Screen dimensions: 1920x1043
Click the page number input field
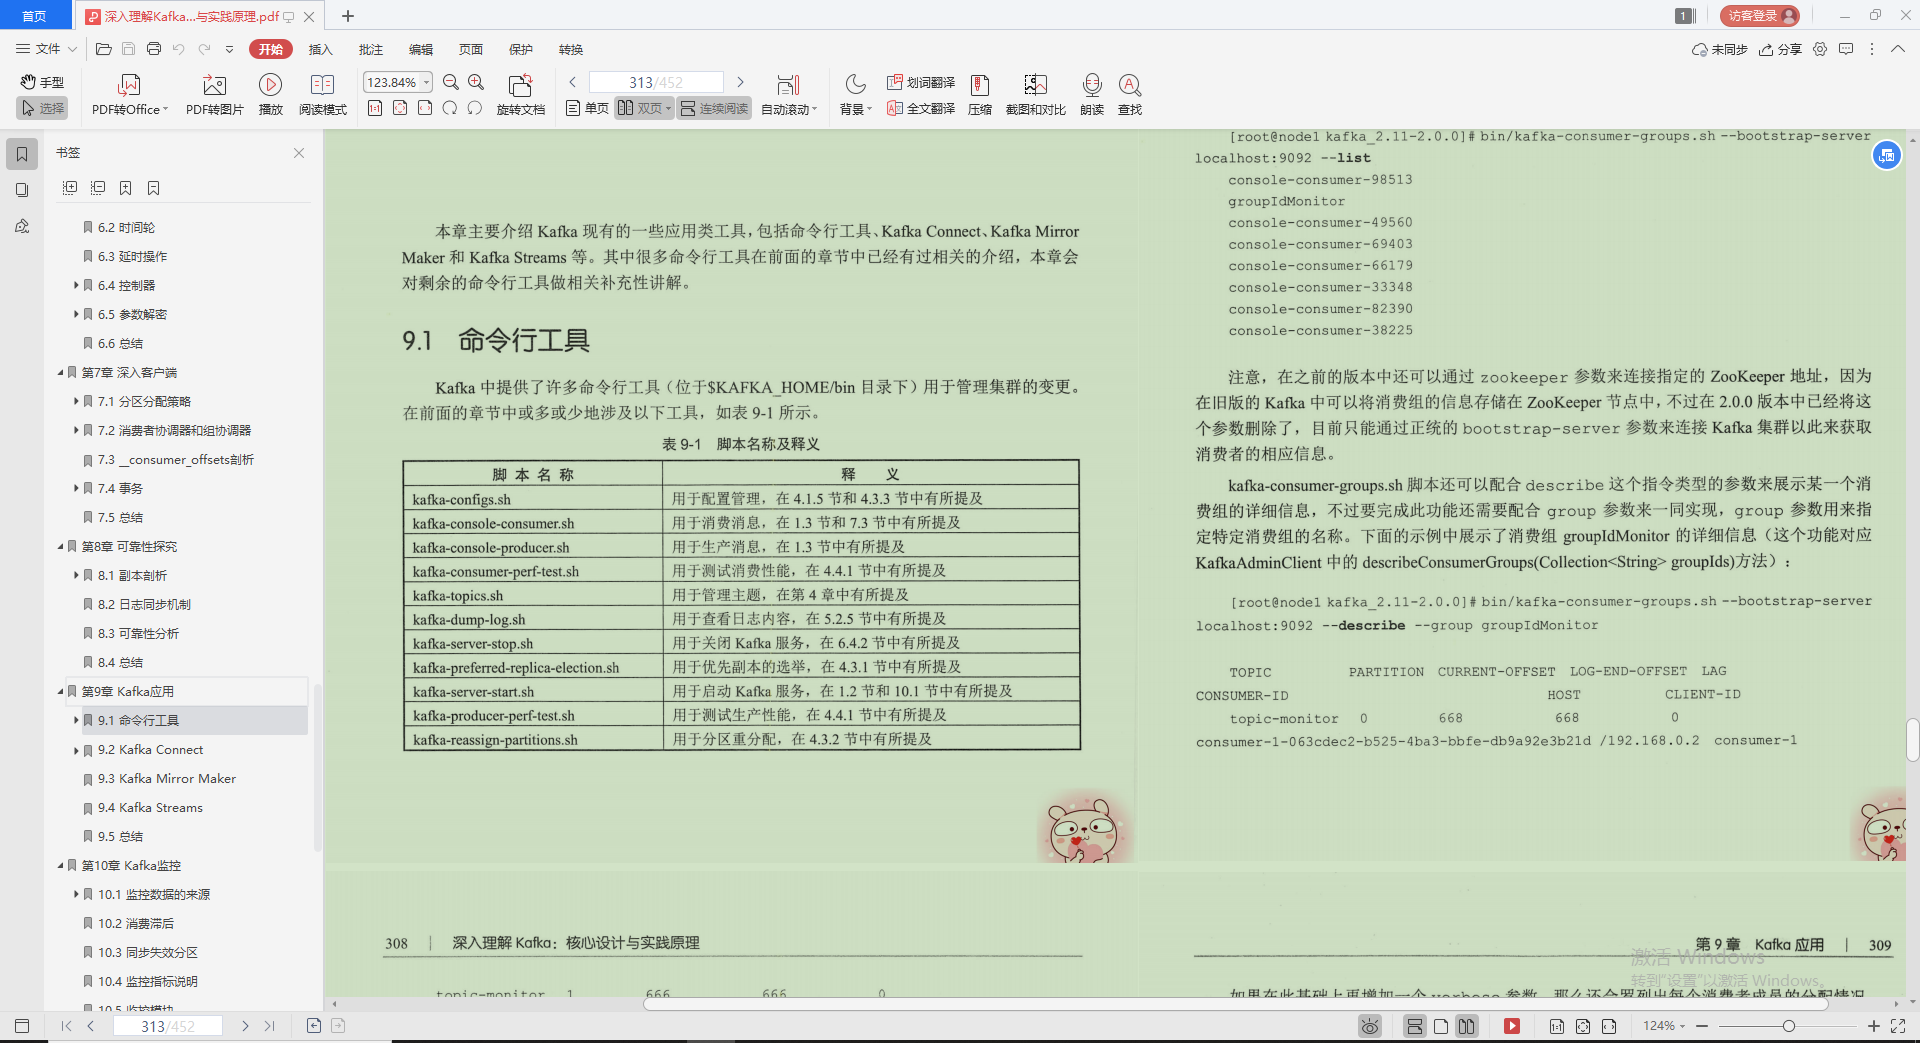point(655,81)
